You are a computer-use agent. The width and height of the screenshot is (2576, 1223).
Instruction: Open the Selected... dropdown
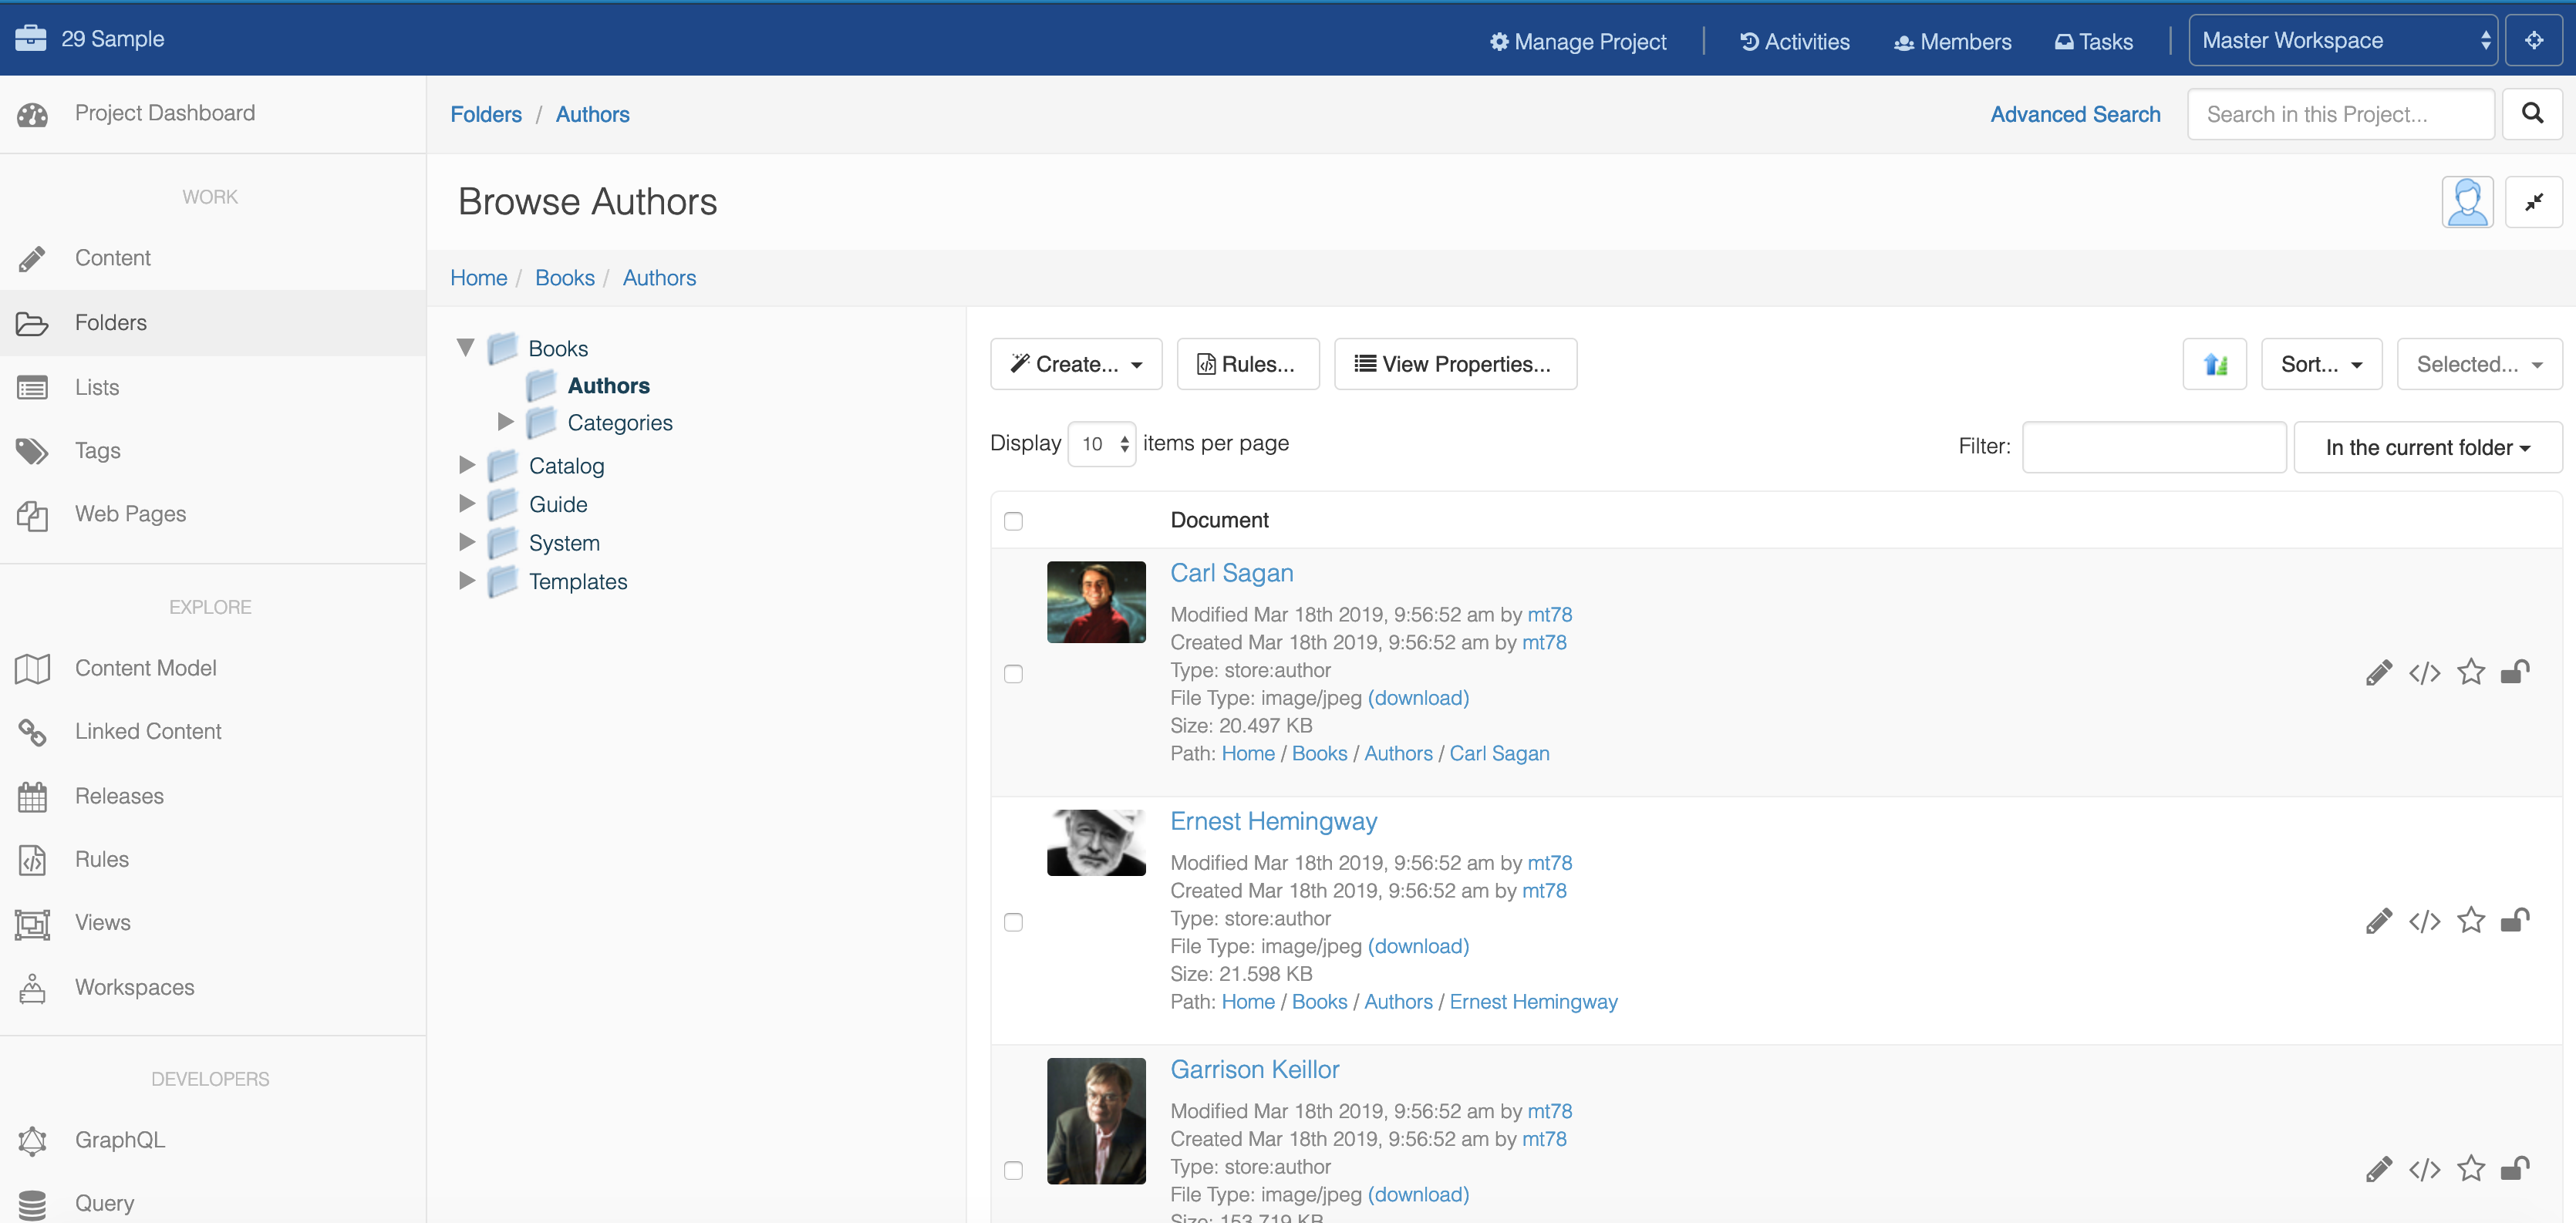coord(2479,364)
